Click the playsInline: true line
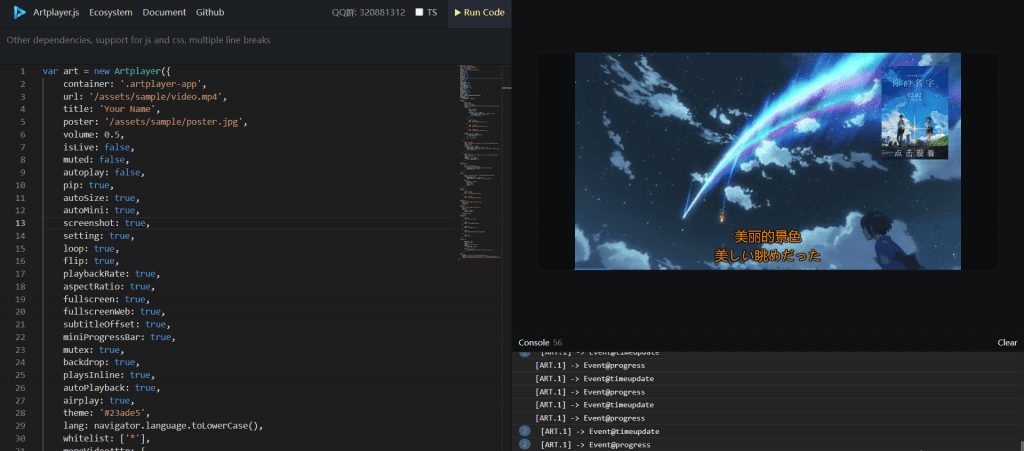Image resolution: width=1024 pixels, height=451 pixels. click(109, 375)
